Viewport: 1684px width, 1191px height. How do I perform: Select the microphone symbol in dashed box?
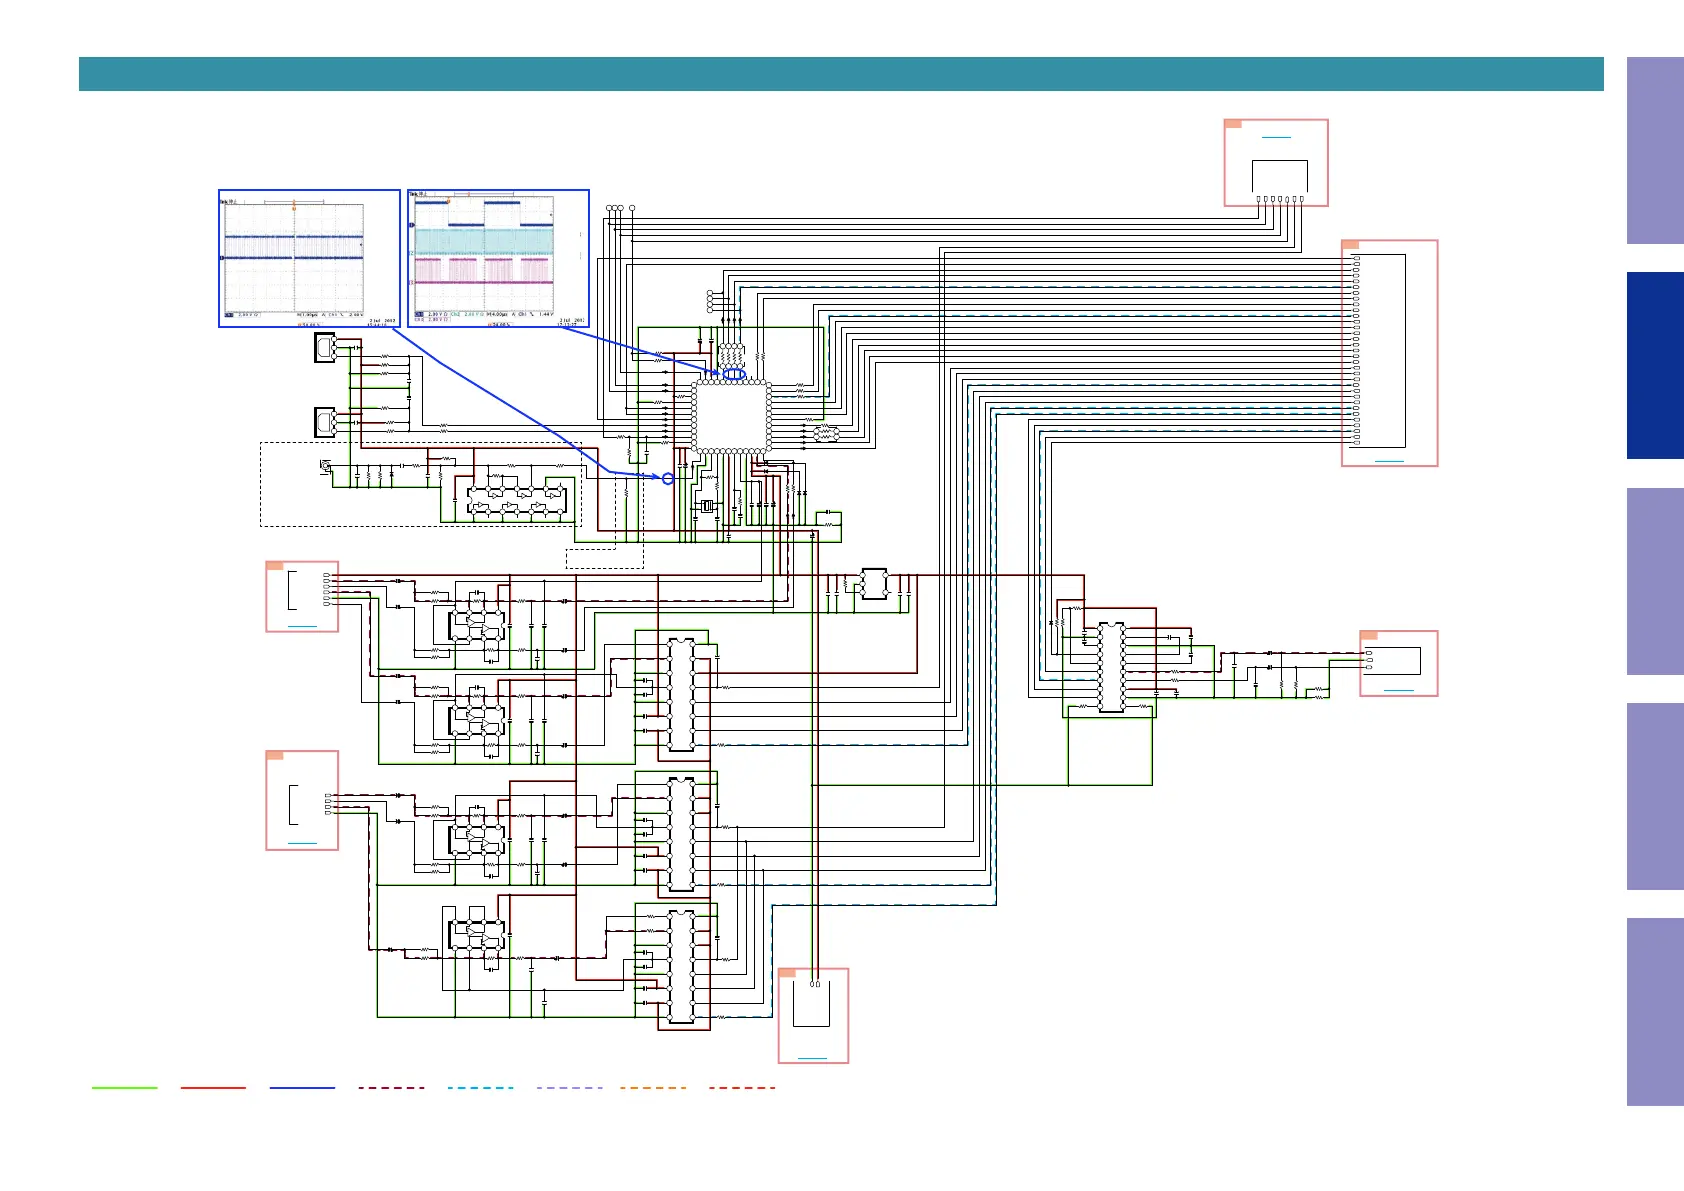click(x=326, y=466)
